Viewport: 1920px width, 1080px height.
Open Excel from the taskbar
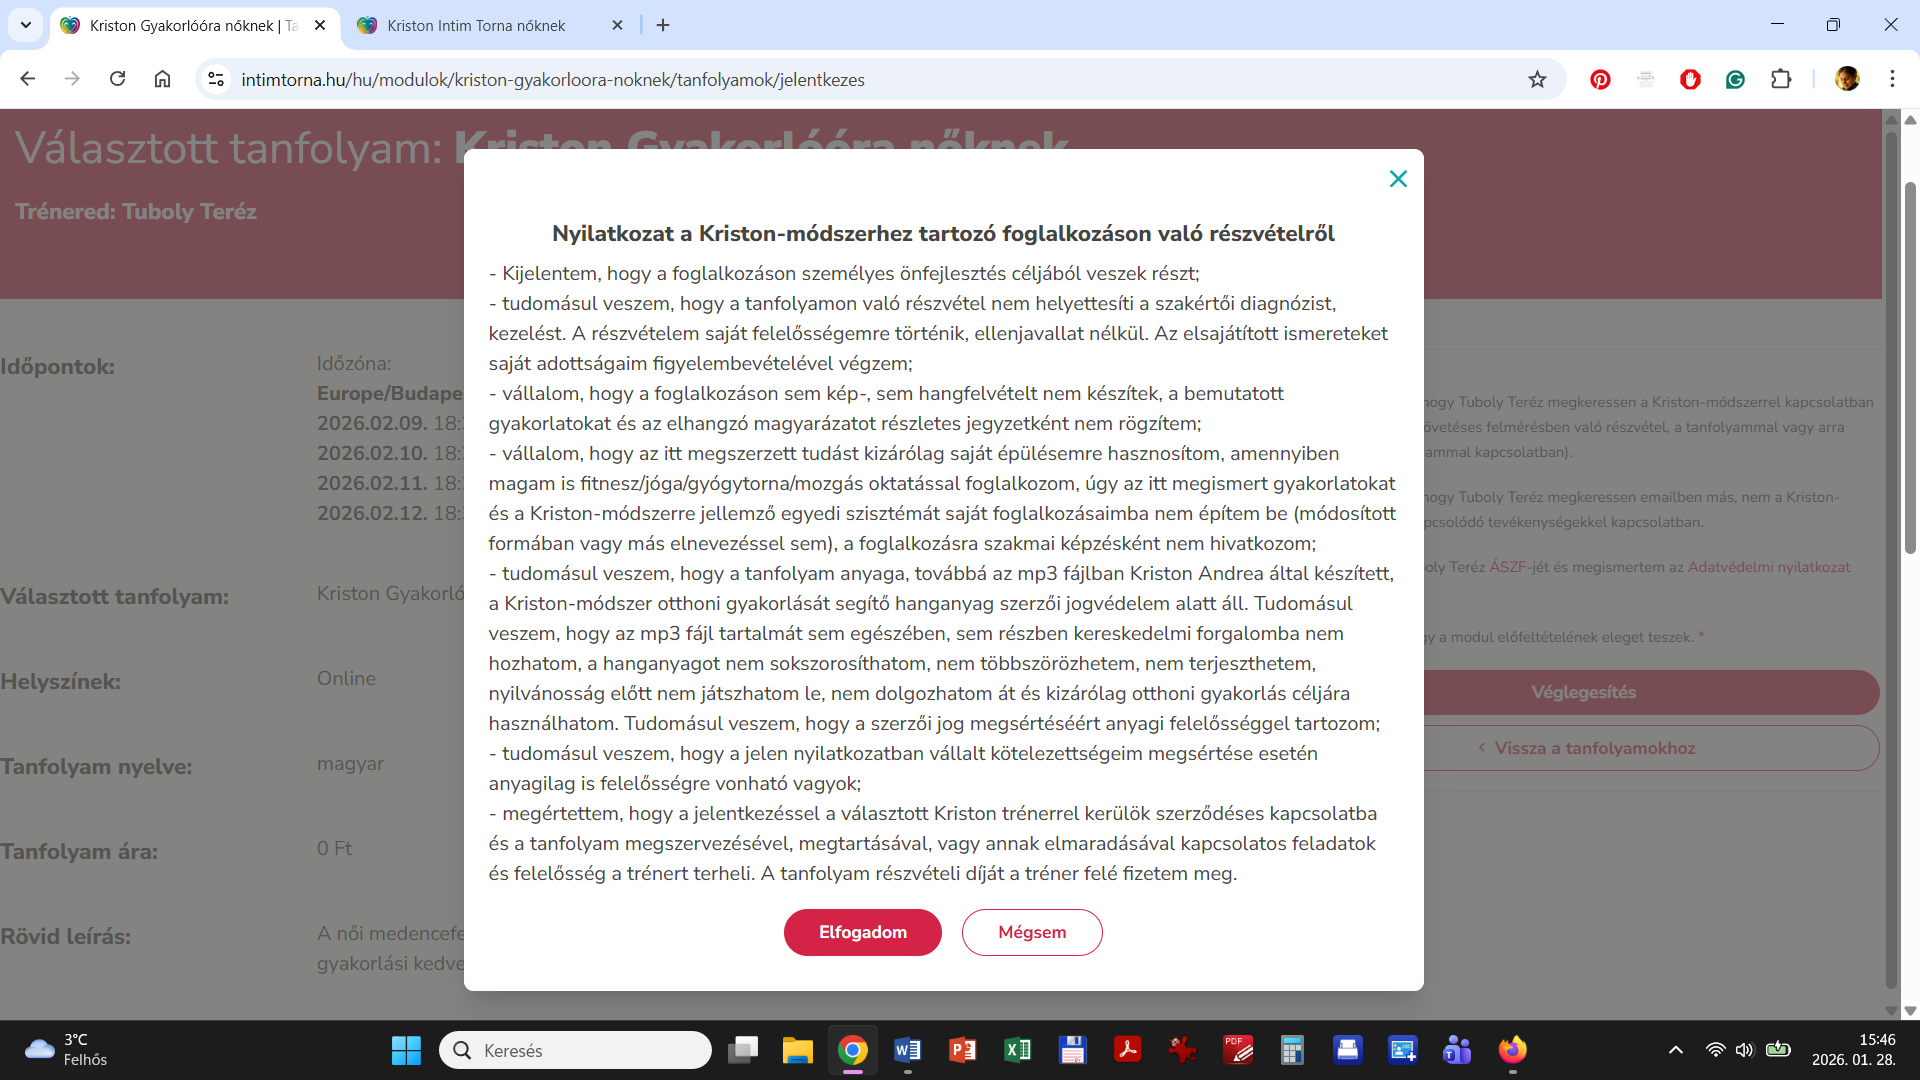(x=1017, y=1050)
